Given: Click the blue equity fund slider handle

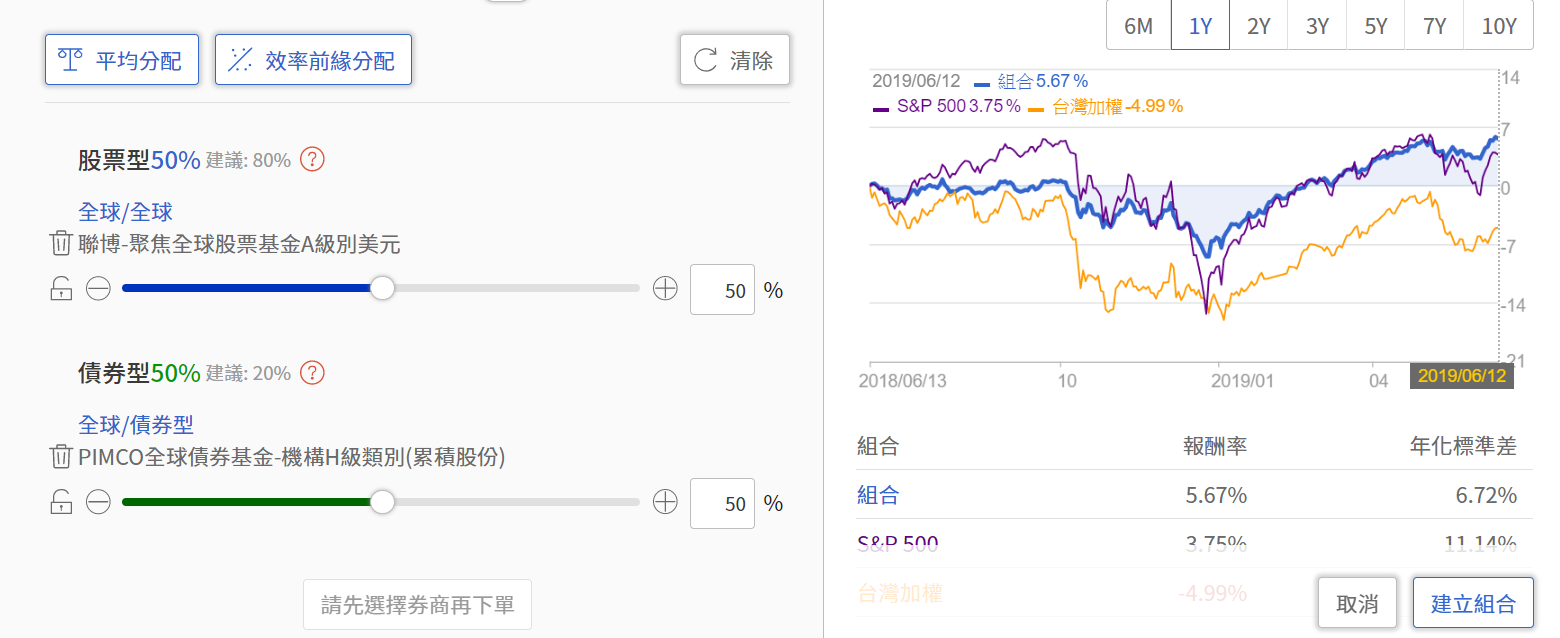Looking at the screenshot, I should [x=382, y=289].
